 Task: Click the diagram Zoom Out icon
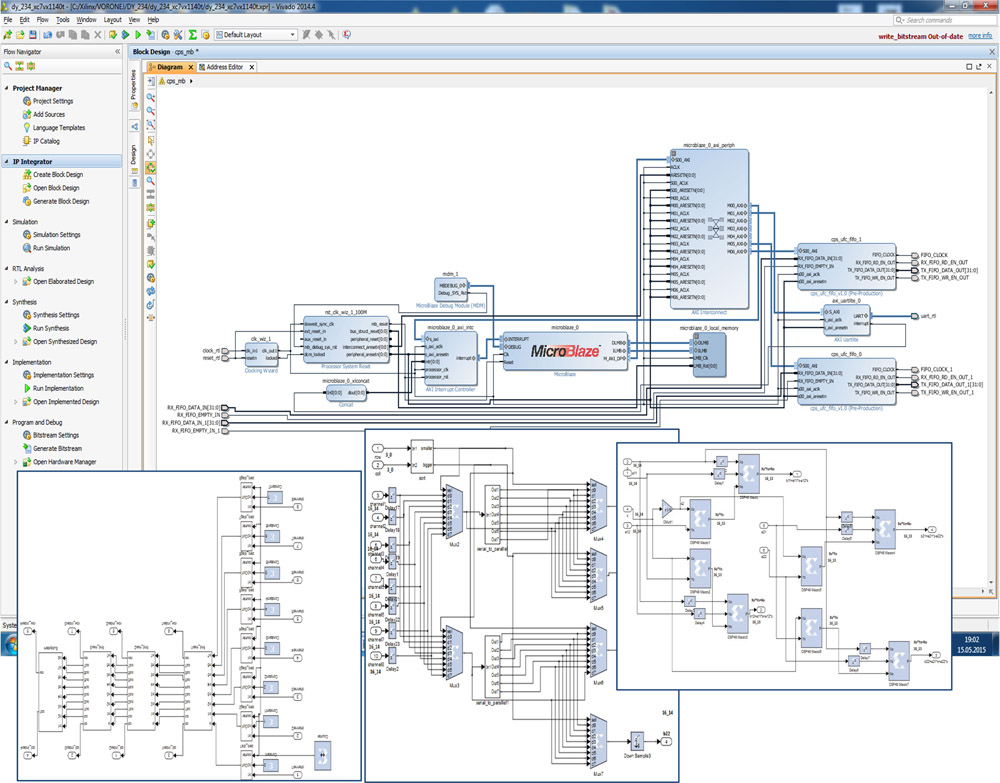point(151,111)
